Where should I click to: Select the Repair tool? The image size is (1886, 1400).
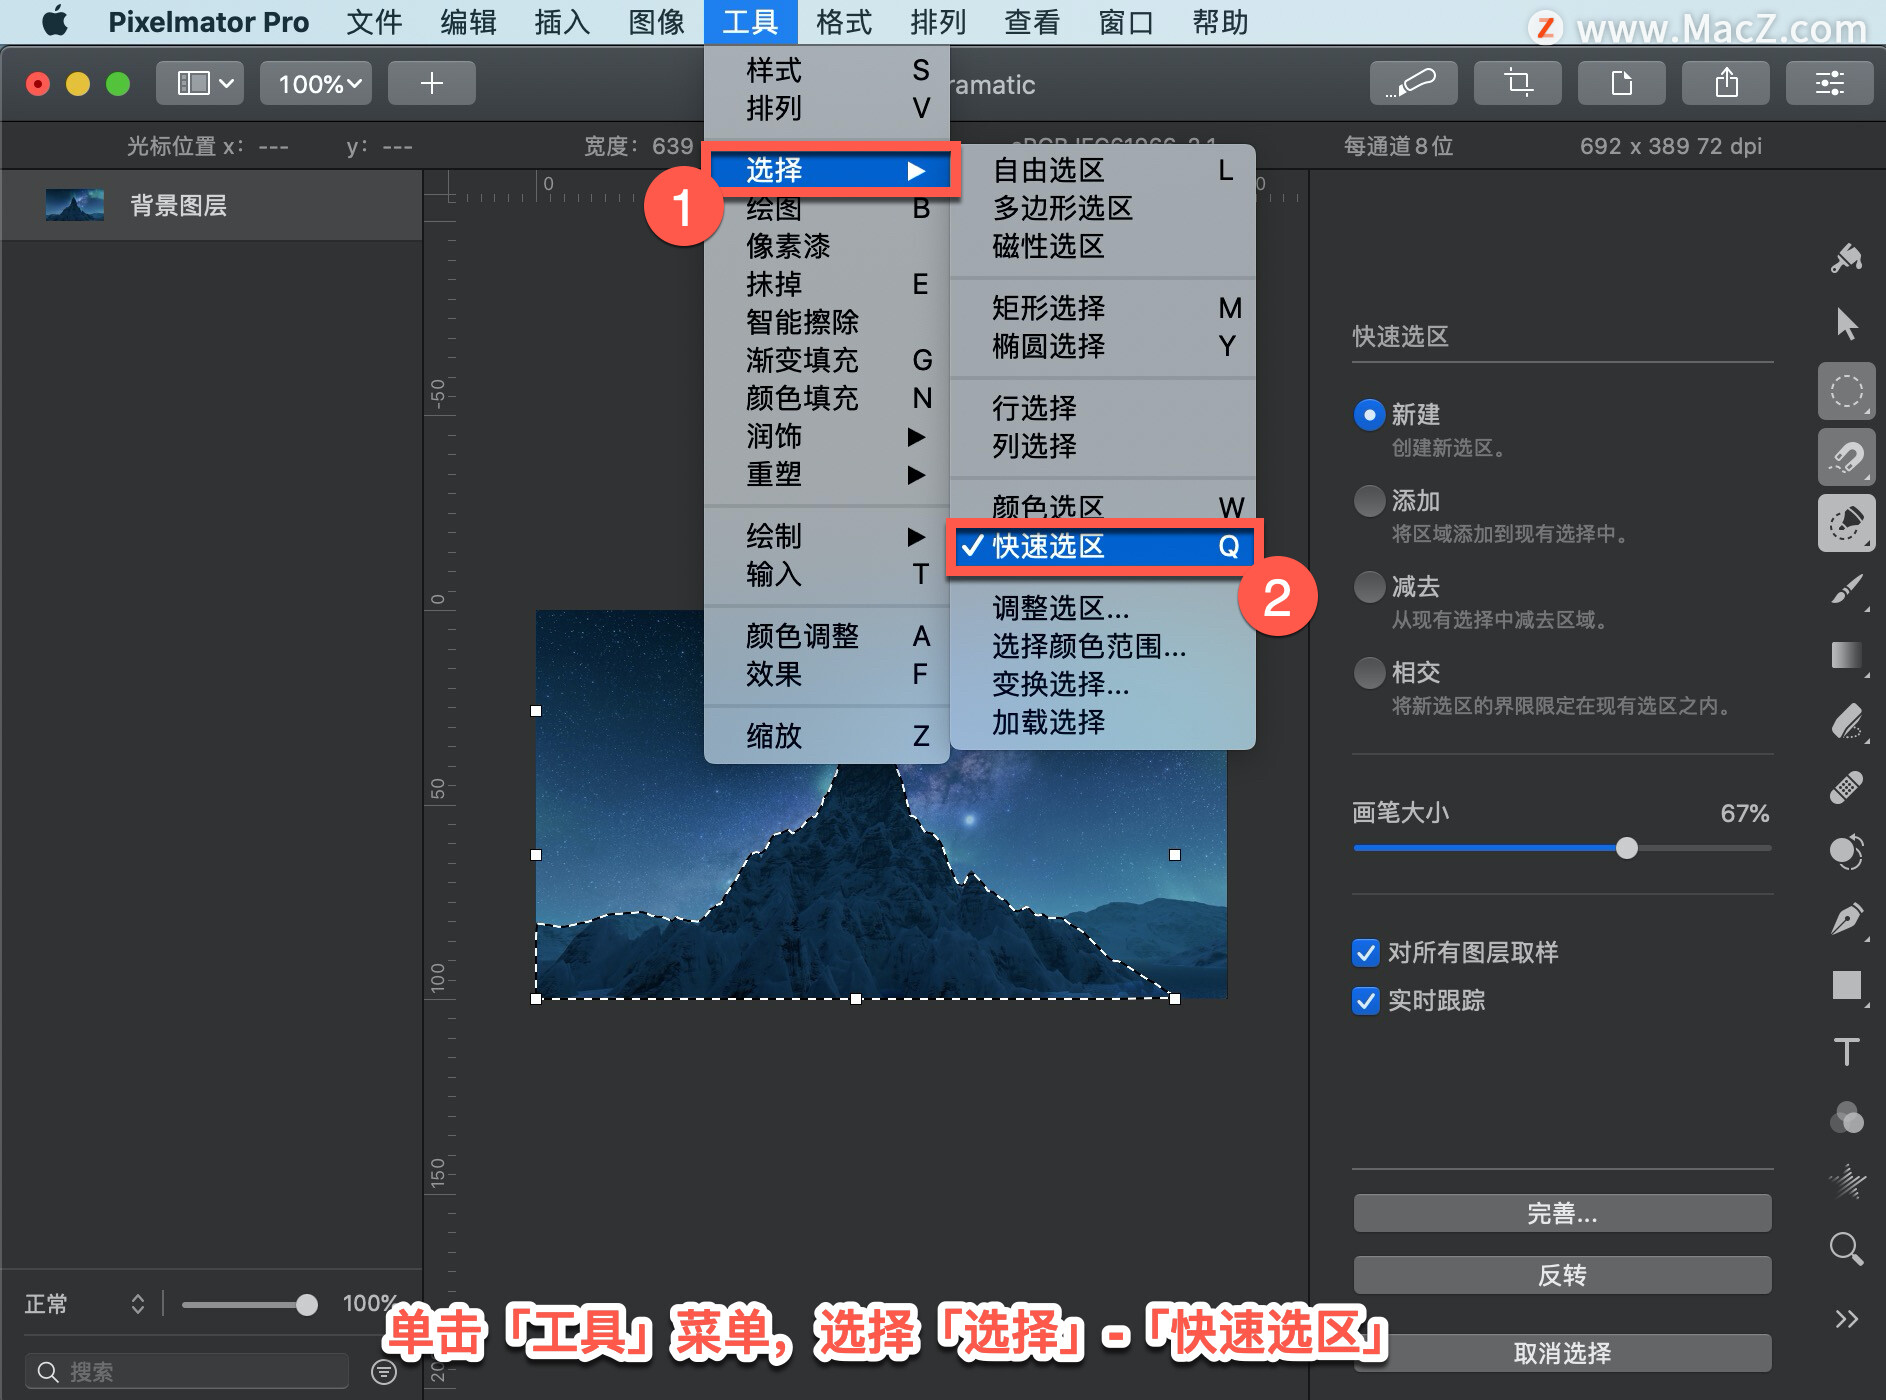click(1847, 788)
